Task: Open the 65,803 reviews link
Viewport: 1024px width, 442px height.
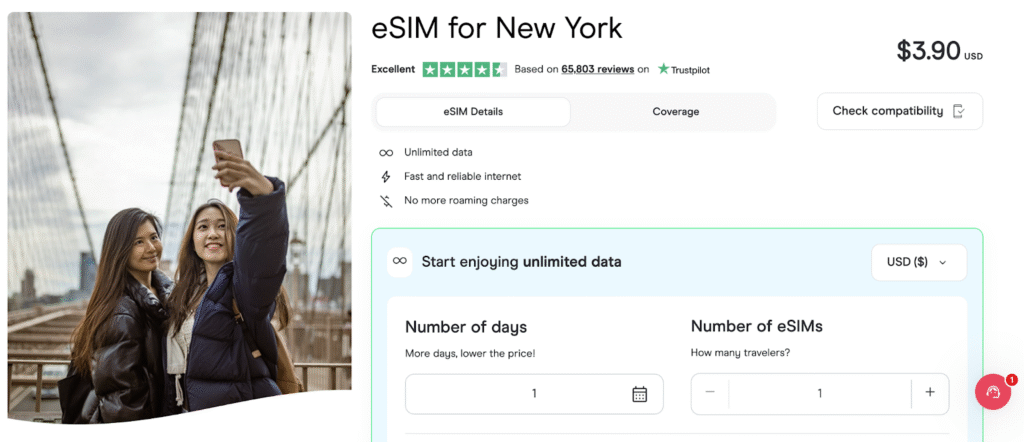Action: (598, 70)
